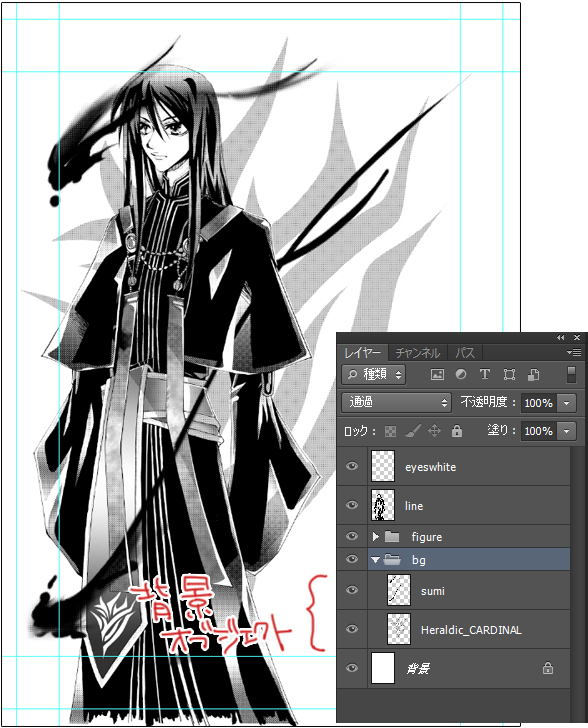Close the layers panel
The height and width of the screenshot is (728, 588).
coord(577,338)
